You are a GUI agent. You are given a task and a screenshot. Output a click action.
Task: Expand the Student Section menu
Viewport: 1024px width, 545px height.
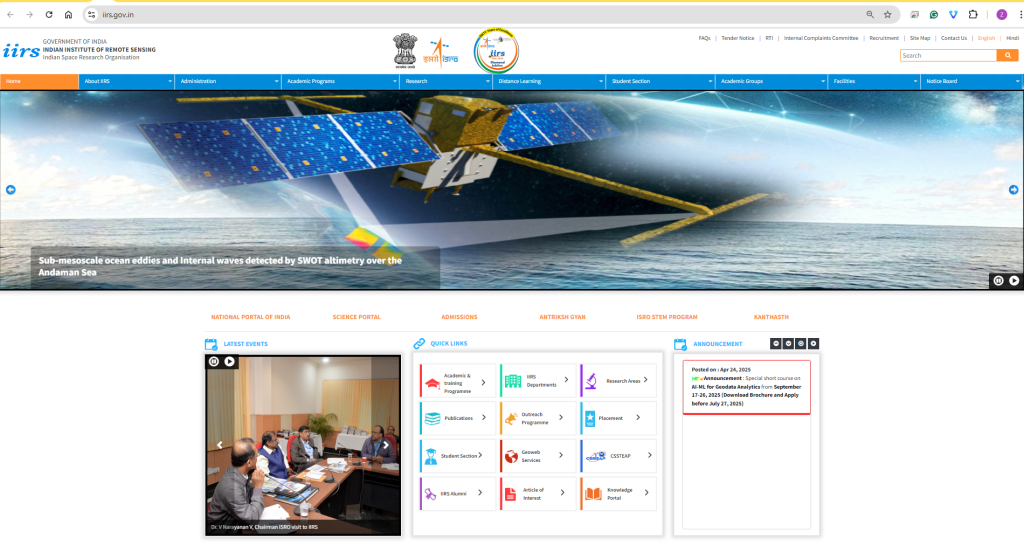(x=660, y=82)
